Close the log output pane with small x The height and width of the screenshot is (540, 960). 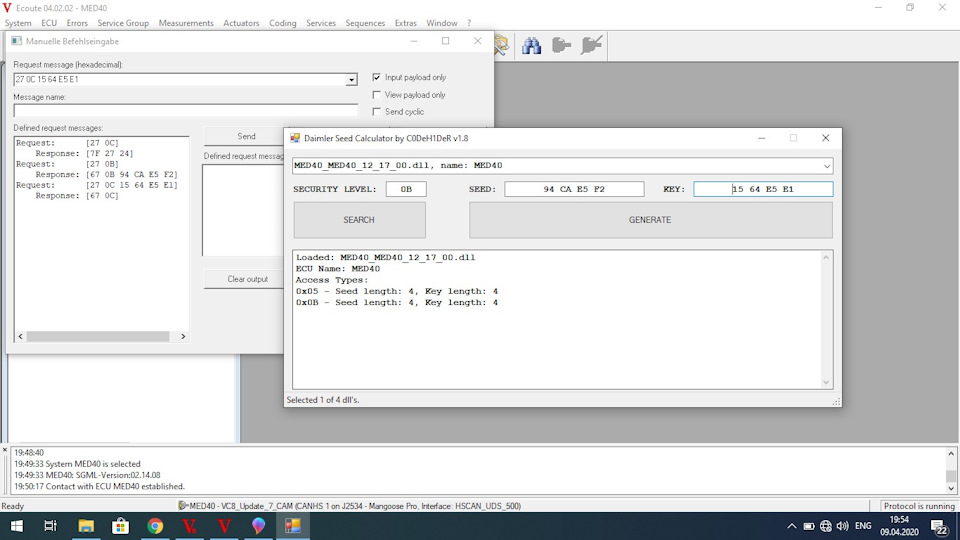5,450
